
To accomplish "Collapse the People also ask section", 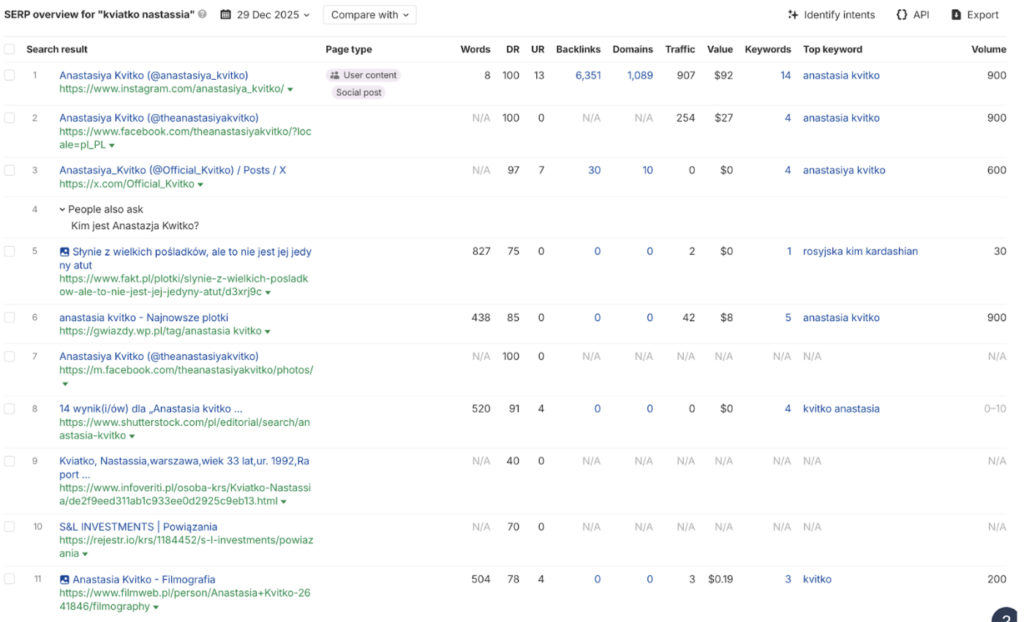I will point(62,210).
